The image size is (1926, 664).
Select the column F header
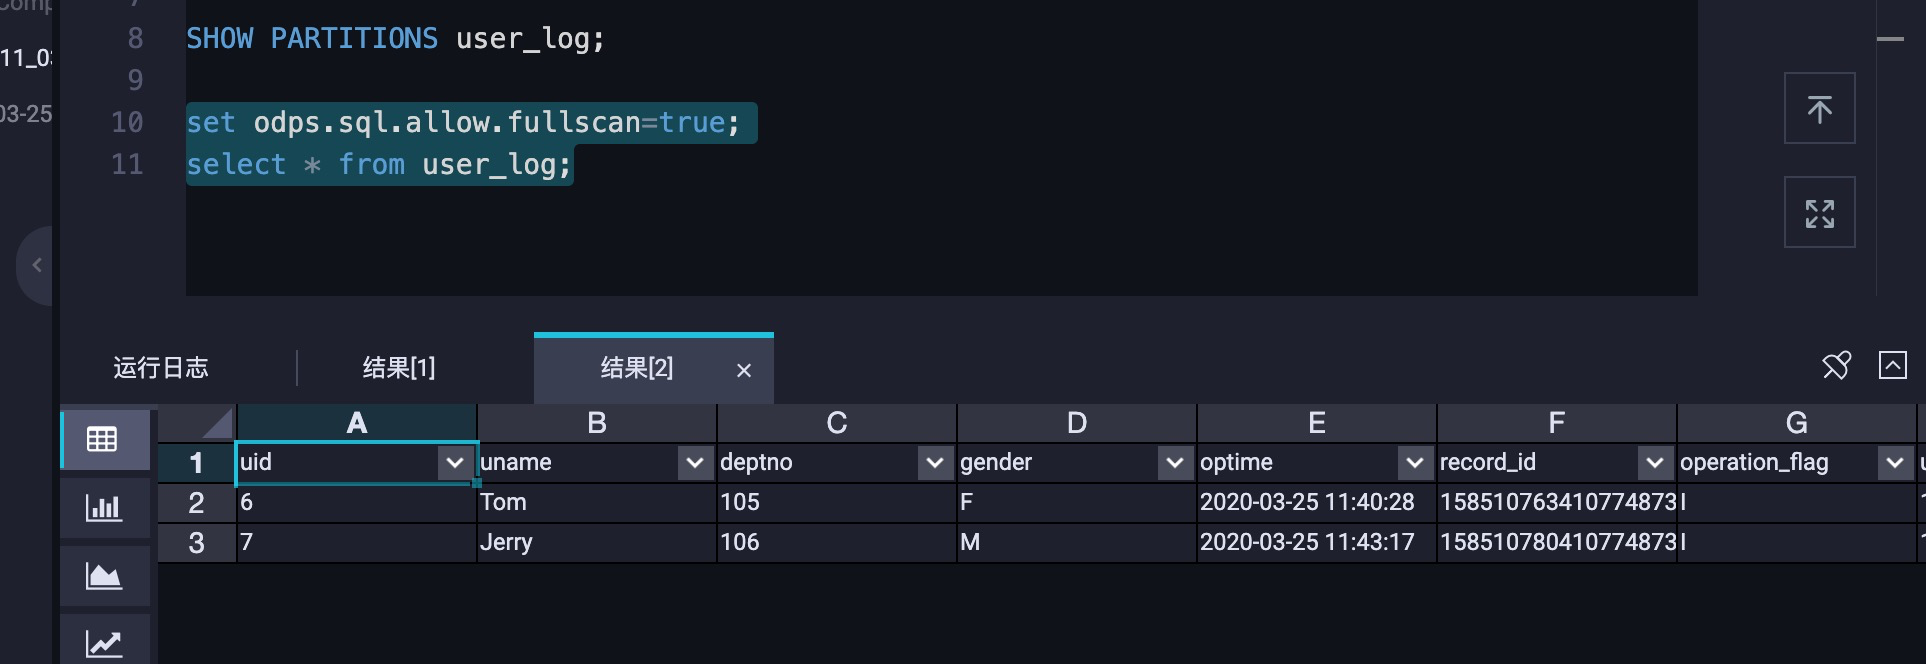point(1556,423)
